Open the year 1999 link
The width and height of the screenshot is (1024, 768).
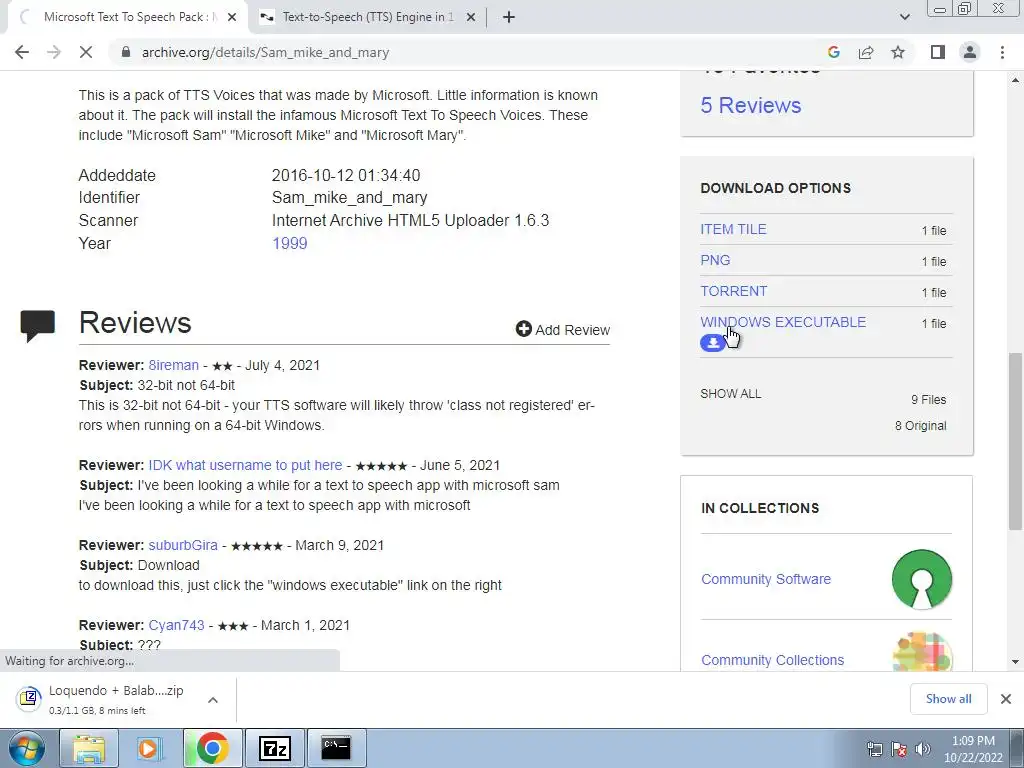tap(289, 244)
